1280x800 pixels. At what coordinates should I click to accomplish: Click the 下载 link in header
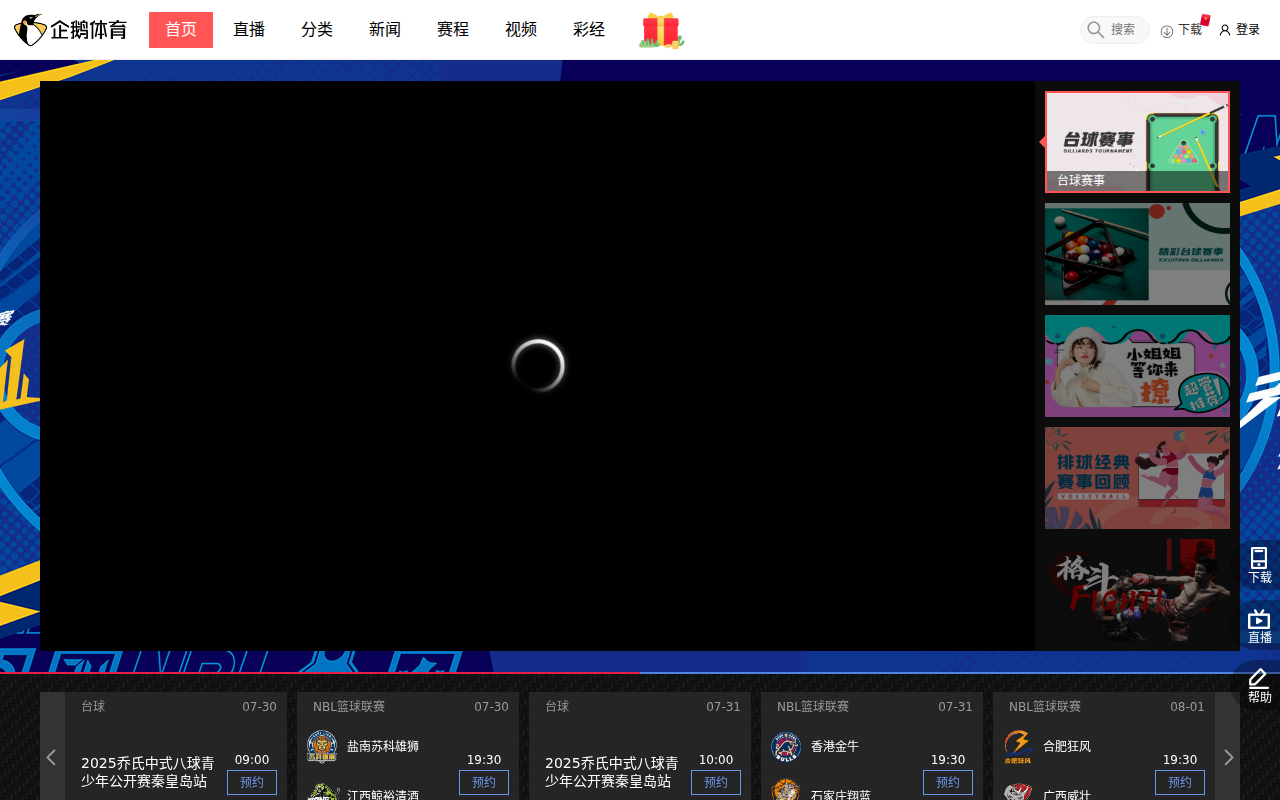coord(1190,30)
